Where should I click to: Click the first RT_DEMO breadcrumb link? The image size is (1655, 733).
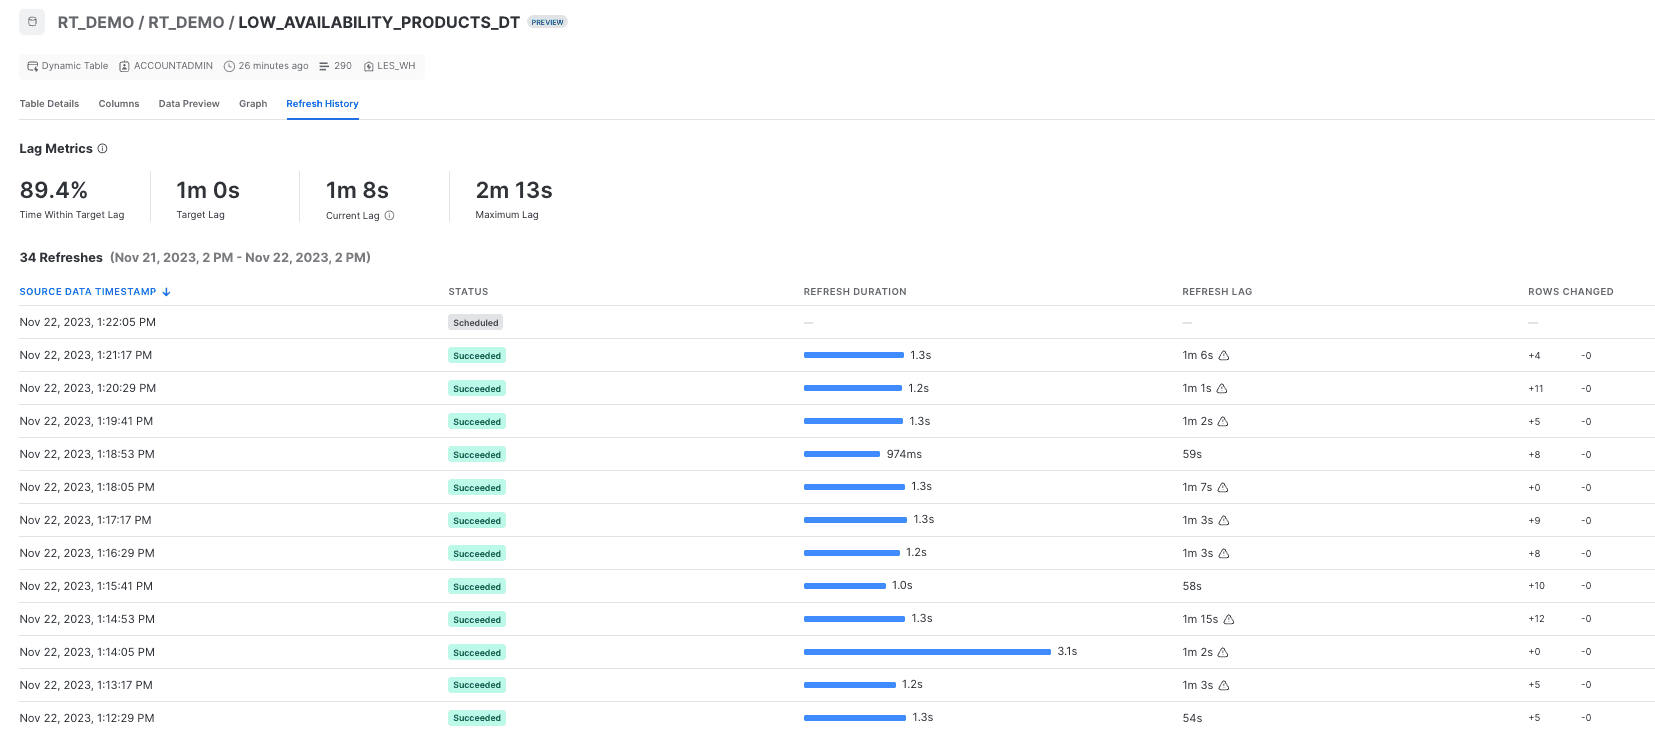click(x=96, y=22)
